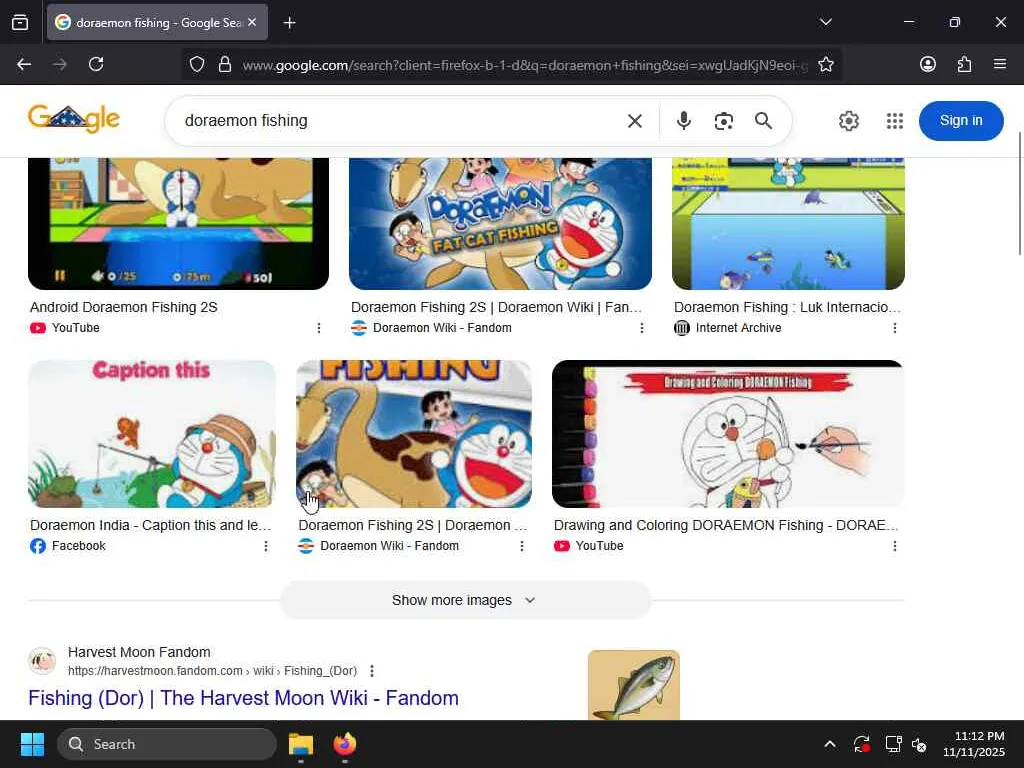Start search by voice microphone

[684, 121]
